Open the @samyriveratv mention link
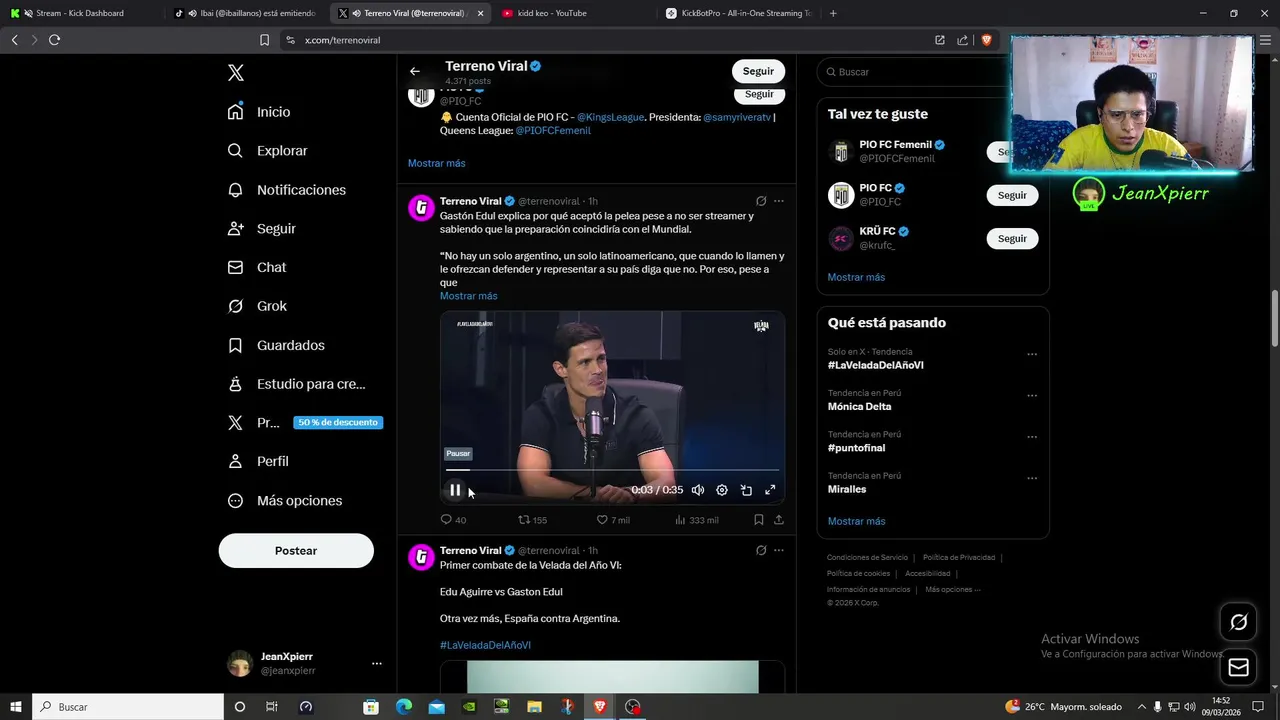The image size is (1280, 720). (x=737, y=117)
